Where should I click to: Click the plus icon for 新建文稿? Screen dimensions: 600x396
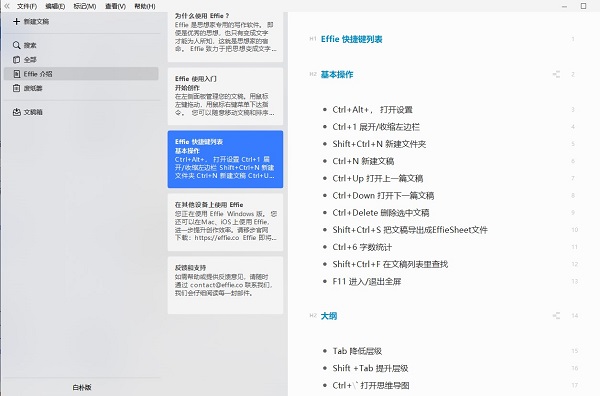16,21
